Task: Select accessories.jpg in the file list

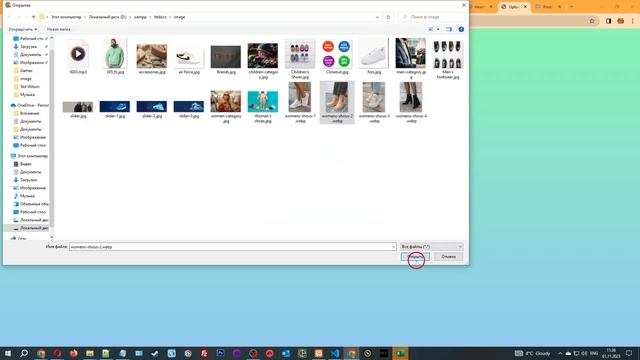Action: (x=151, y=59)
